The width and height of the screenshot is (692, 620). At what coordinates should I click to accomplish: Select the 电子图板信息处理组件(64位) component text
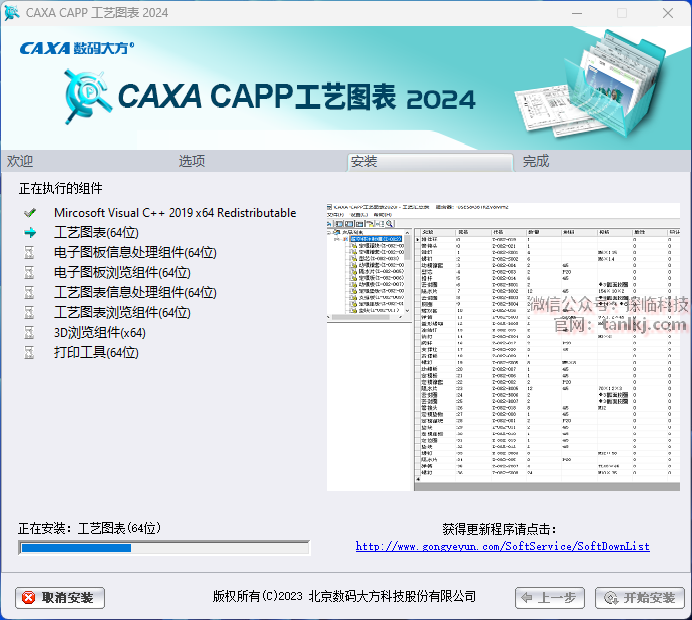pos(135,252)
